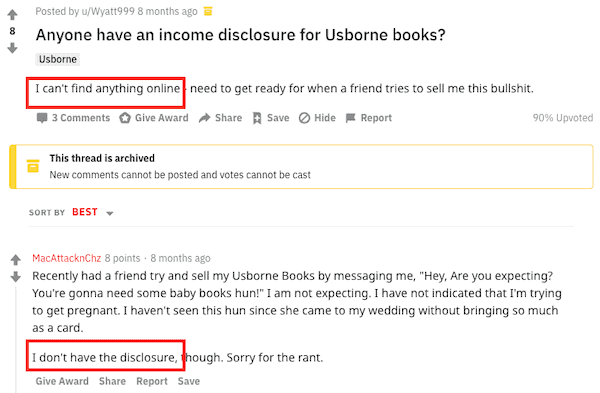Viewport: 600px width, 393px height.
Task: Hide this post
Action: pos(317,118)
